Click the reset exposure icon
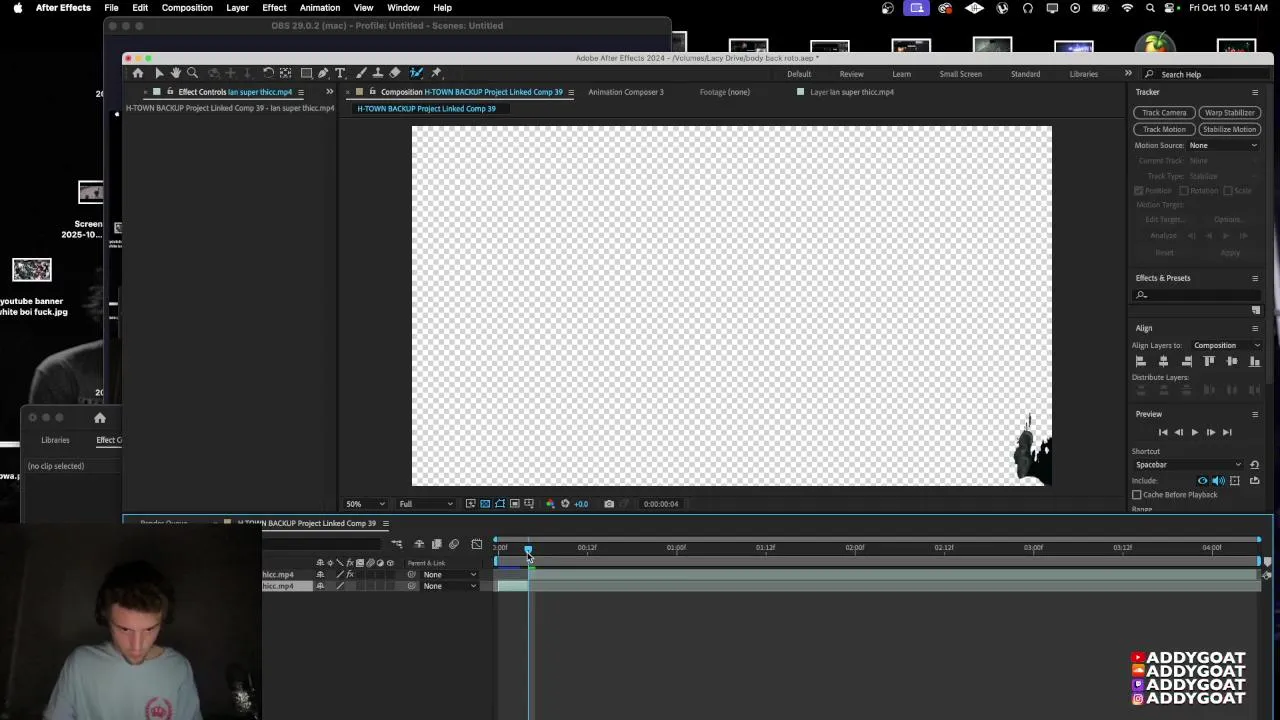Image resolution: width=1280 pixels, height=720 pixels. [x=565, y=504]
